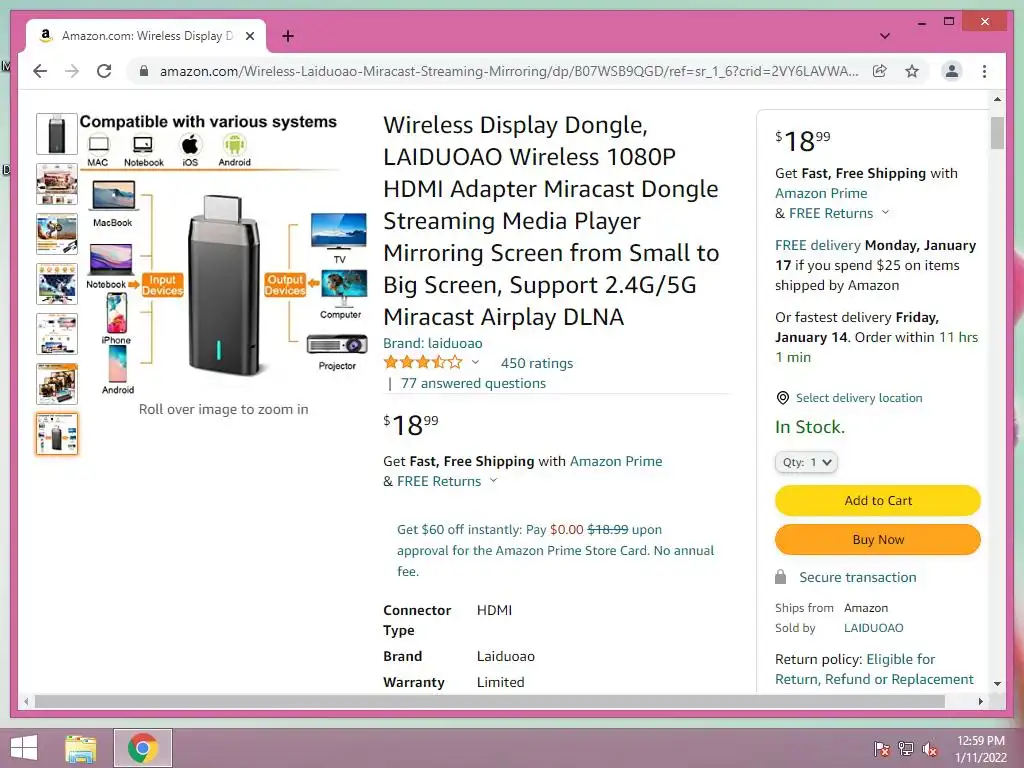Screen dimensions: 1024x768
Task: Open Amazon Prime link in buy box
Action: tap(821, 193)
